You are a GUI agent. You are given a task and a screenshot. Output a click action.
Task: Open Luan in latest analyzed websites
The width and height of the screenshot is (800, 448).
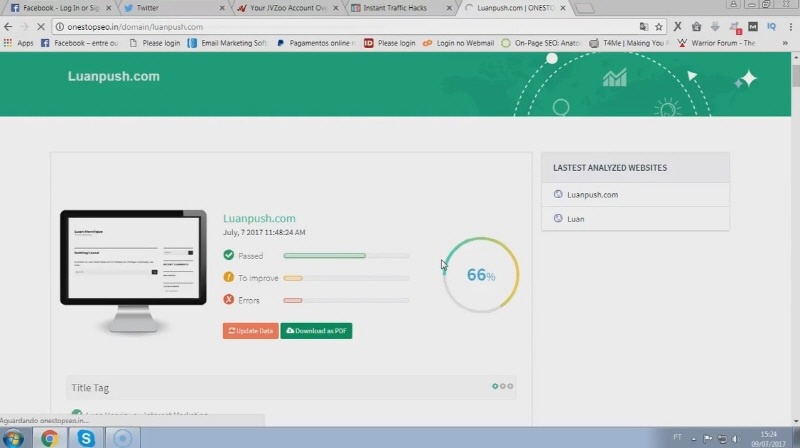pos(576,219)
